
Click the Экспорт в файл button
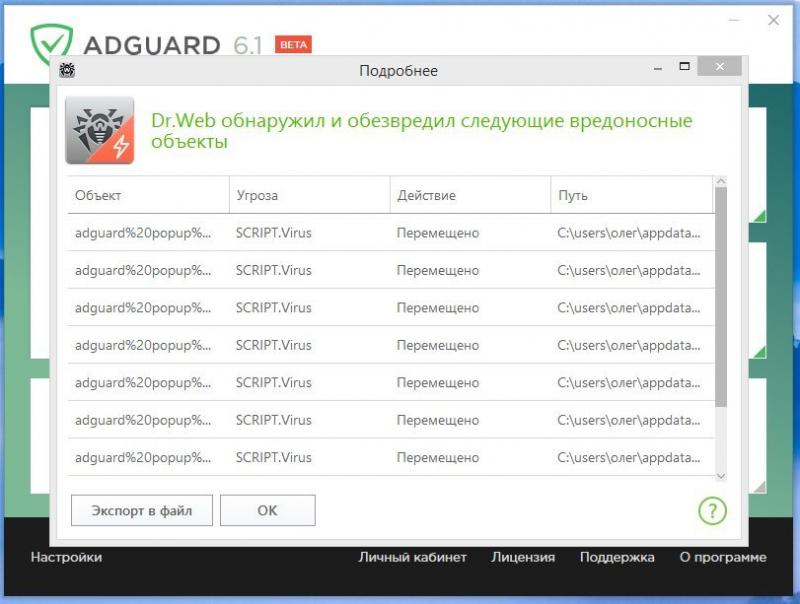(142, 510)
